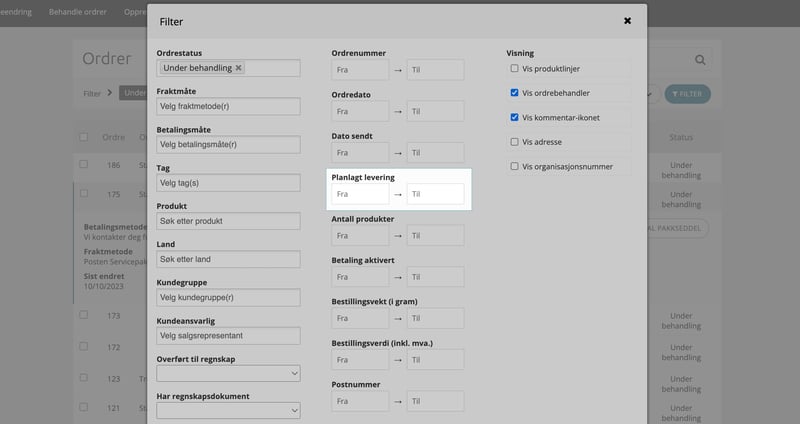The height and width of the screenshot is (424, 800).
Task: Click 'Ordredato' Fra date field
Action: point(360,112)
